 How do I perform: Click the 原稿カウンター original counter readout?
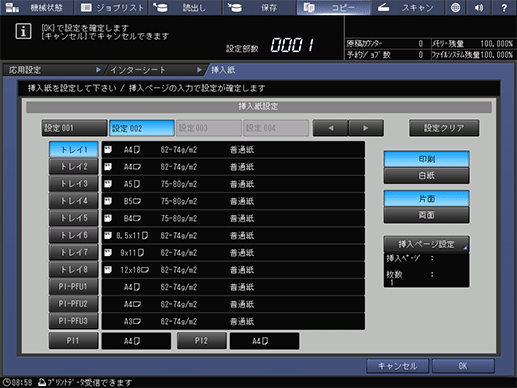pyautogui.click(x=385, y=44)
